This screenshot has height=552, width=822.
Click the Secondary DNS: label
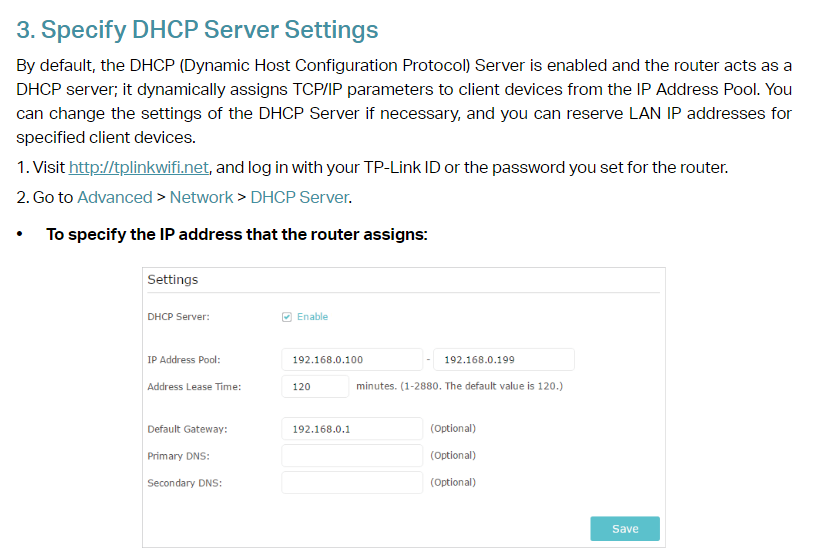pos(185,483)
